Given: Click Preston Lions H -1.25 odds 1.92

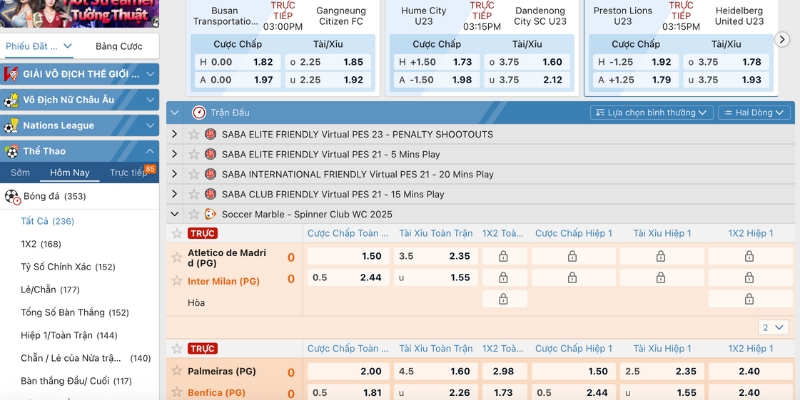Looking at the screenshot, I should pos(636,62).
